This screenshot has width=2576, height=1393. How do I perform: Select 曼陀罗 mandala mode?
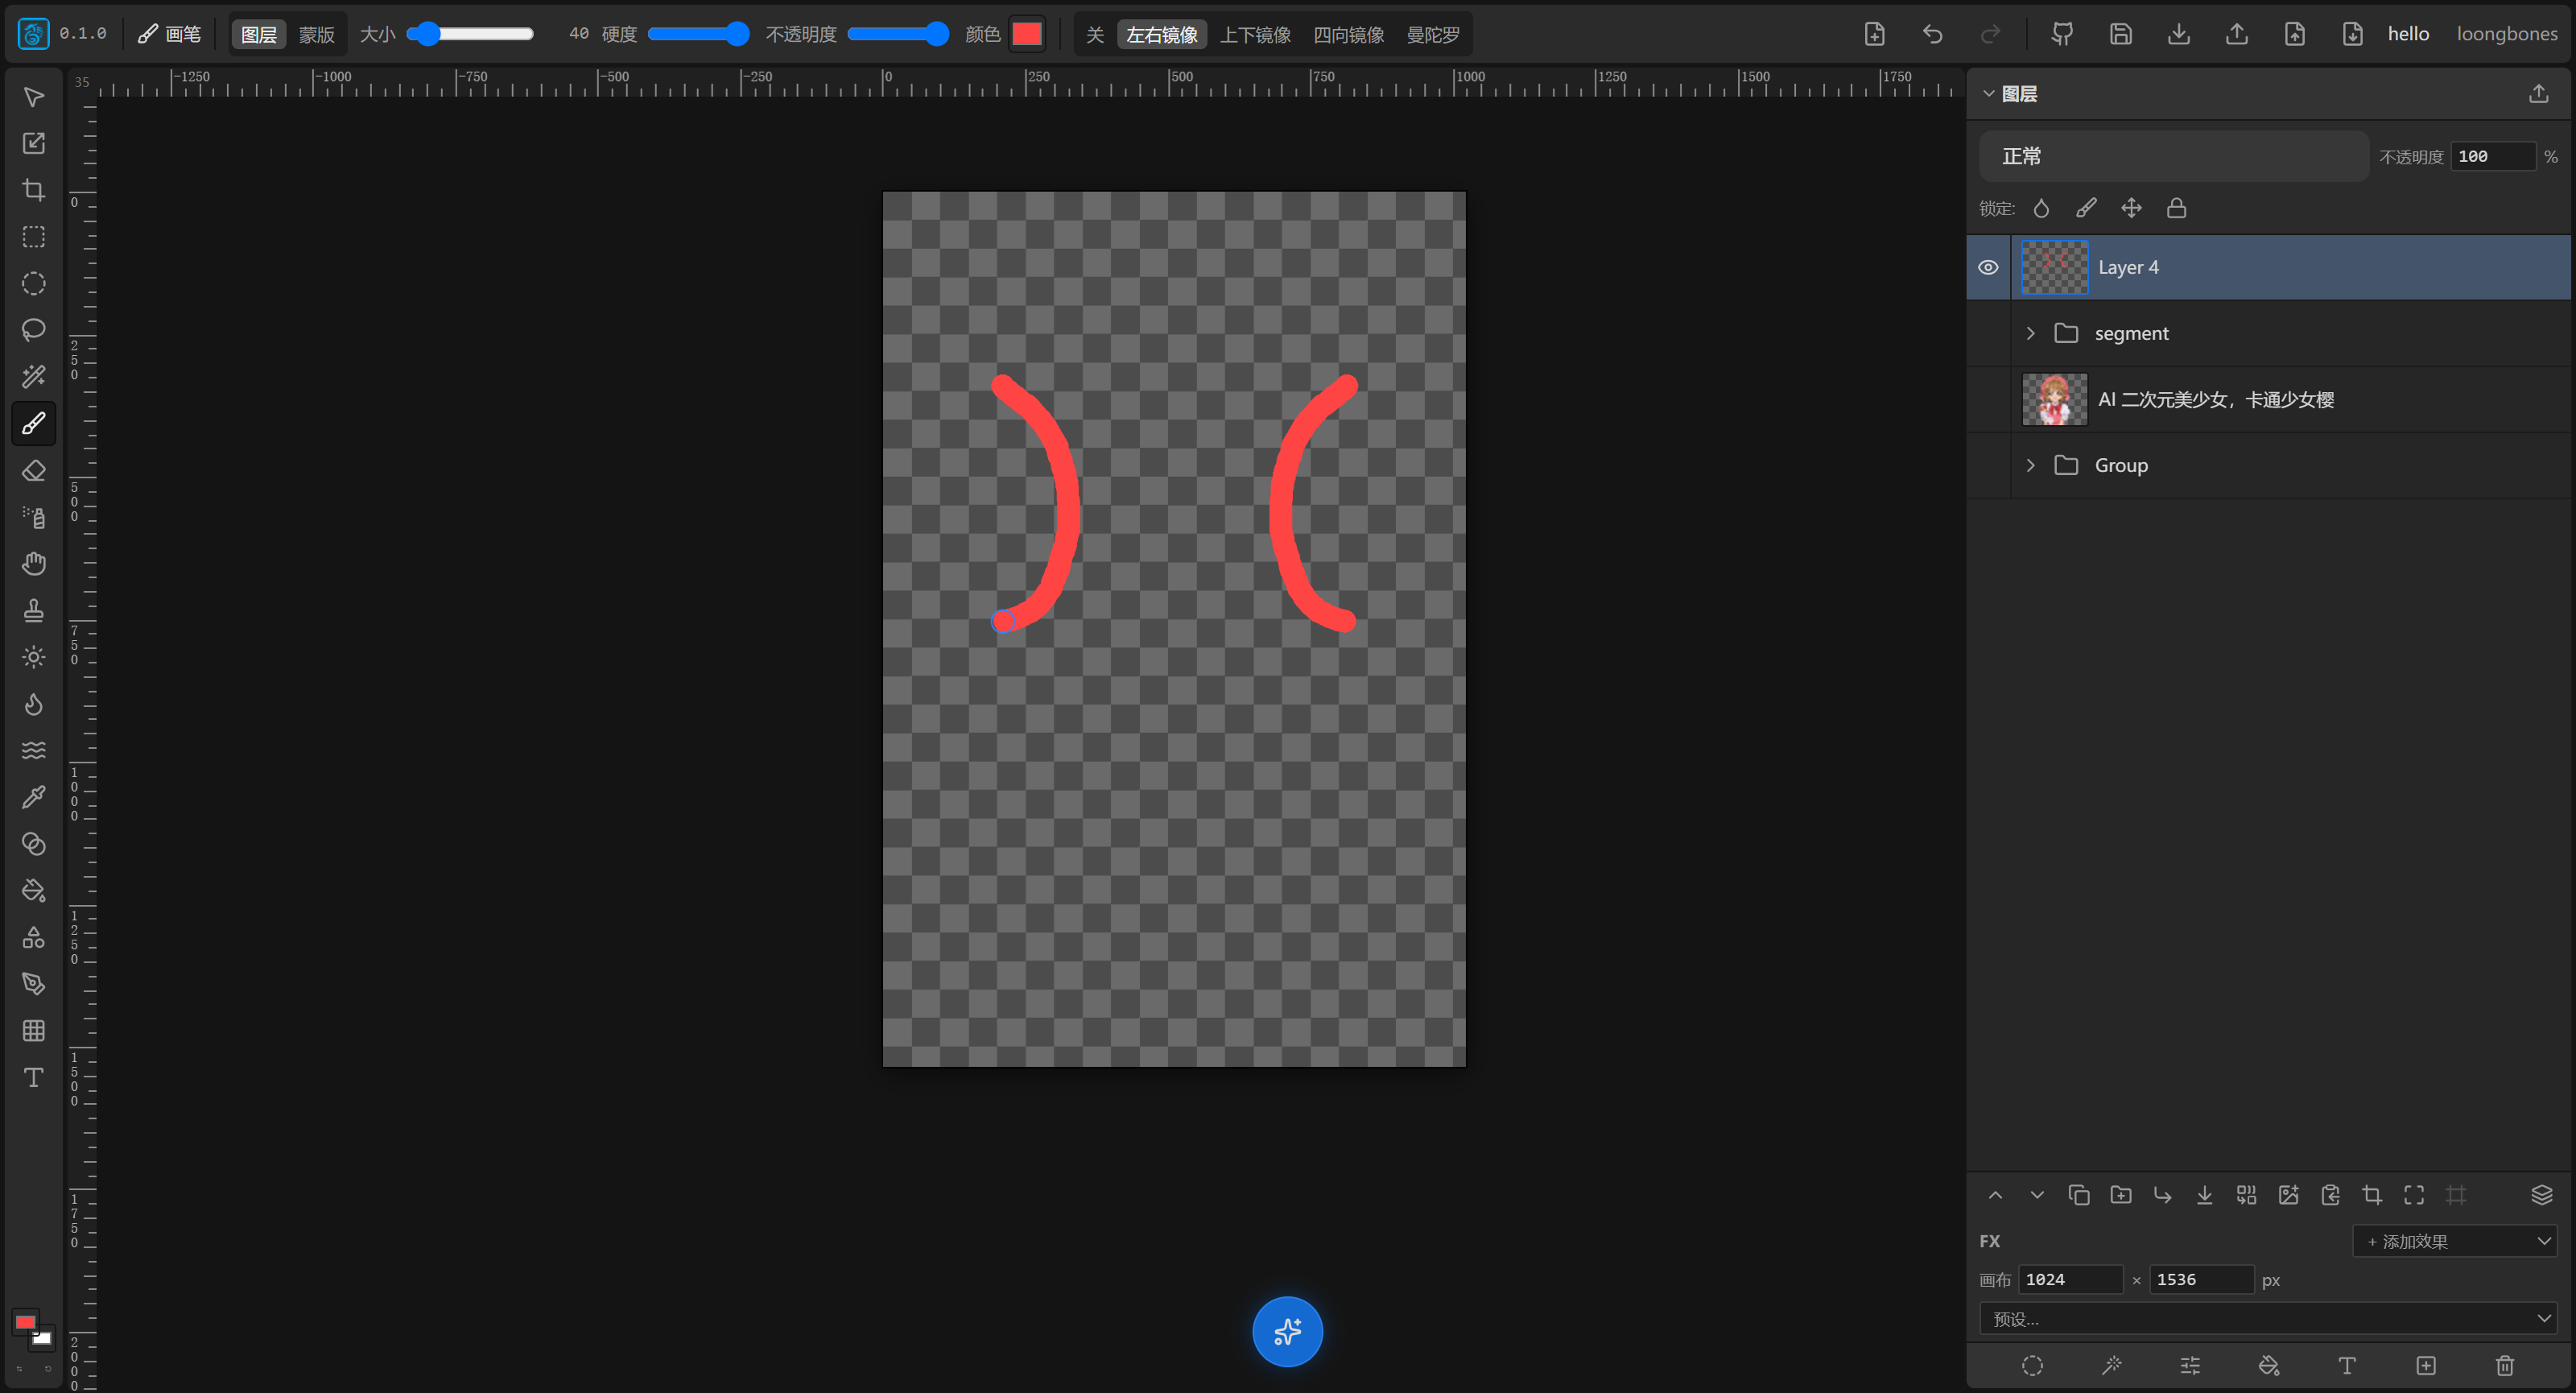[x=1432, y=34]
